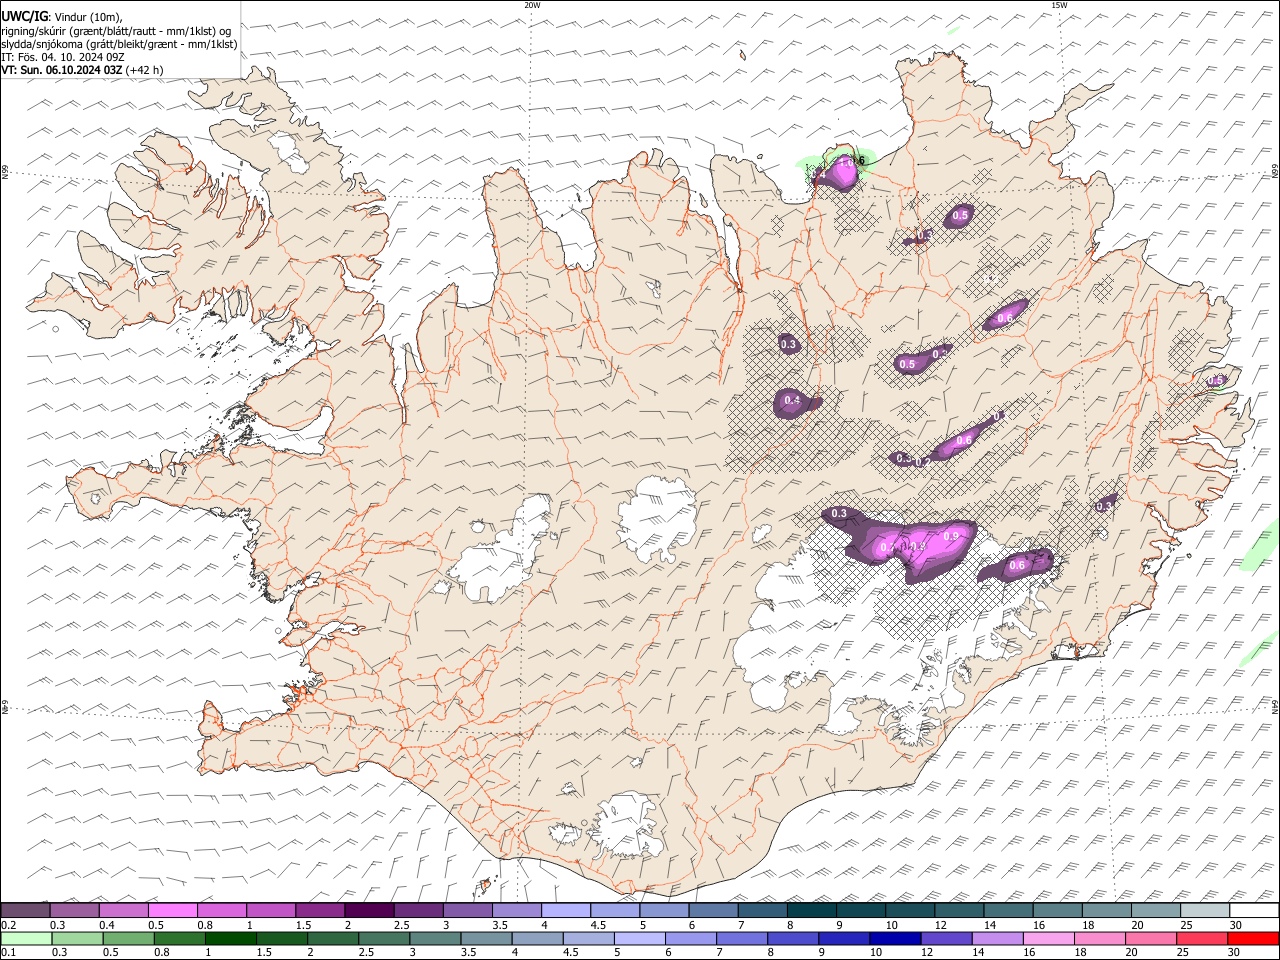The image size is (1280, 960).
Task: Click the slydda/snjókoma legend description line
Action: coord(119,44)
